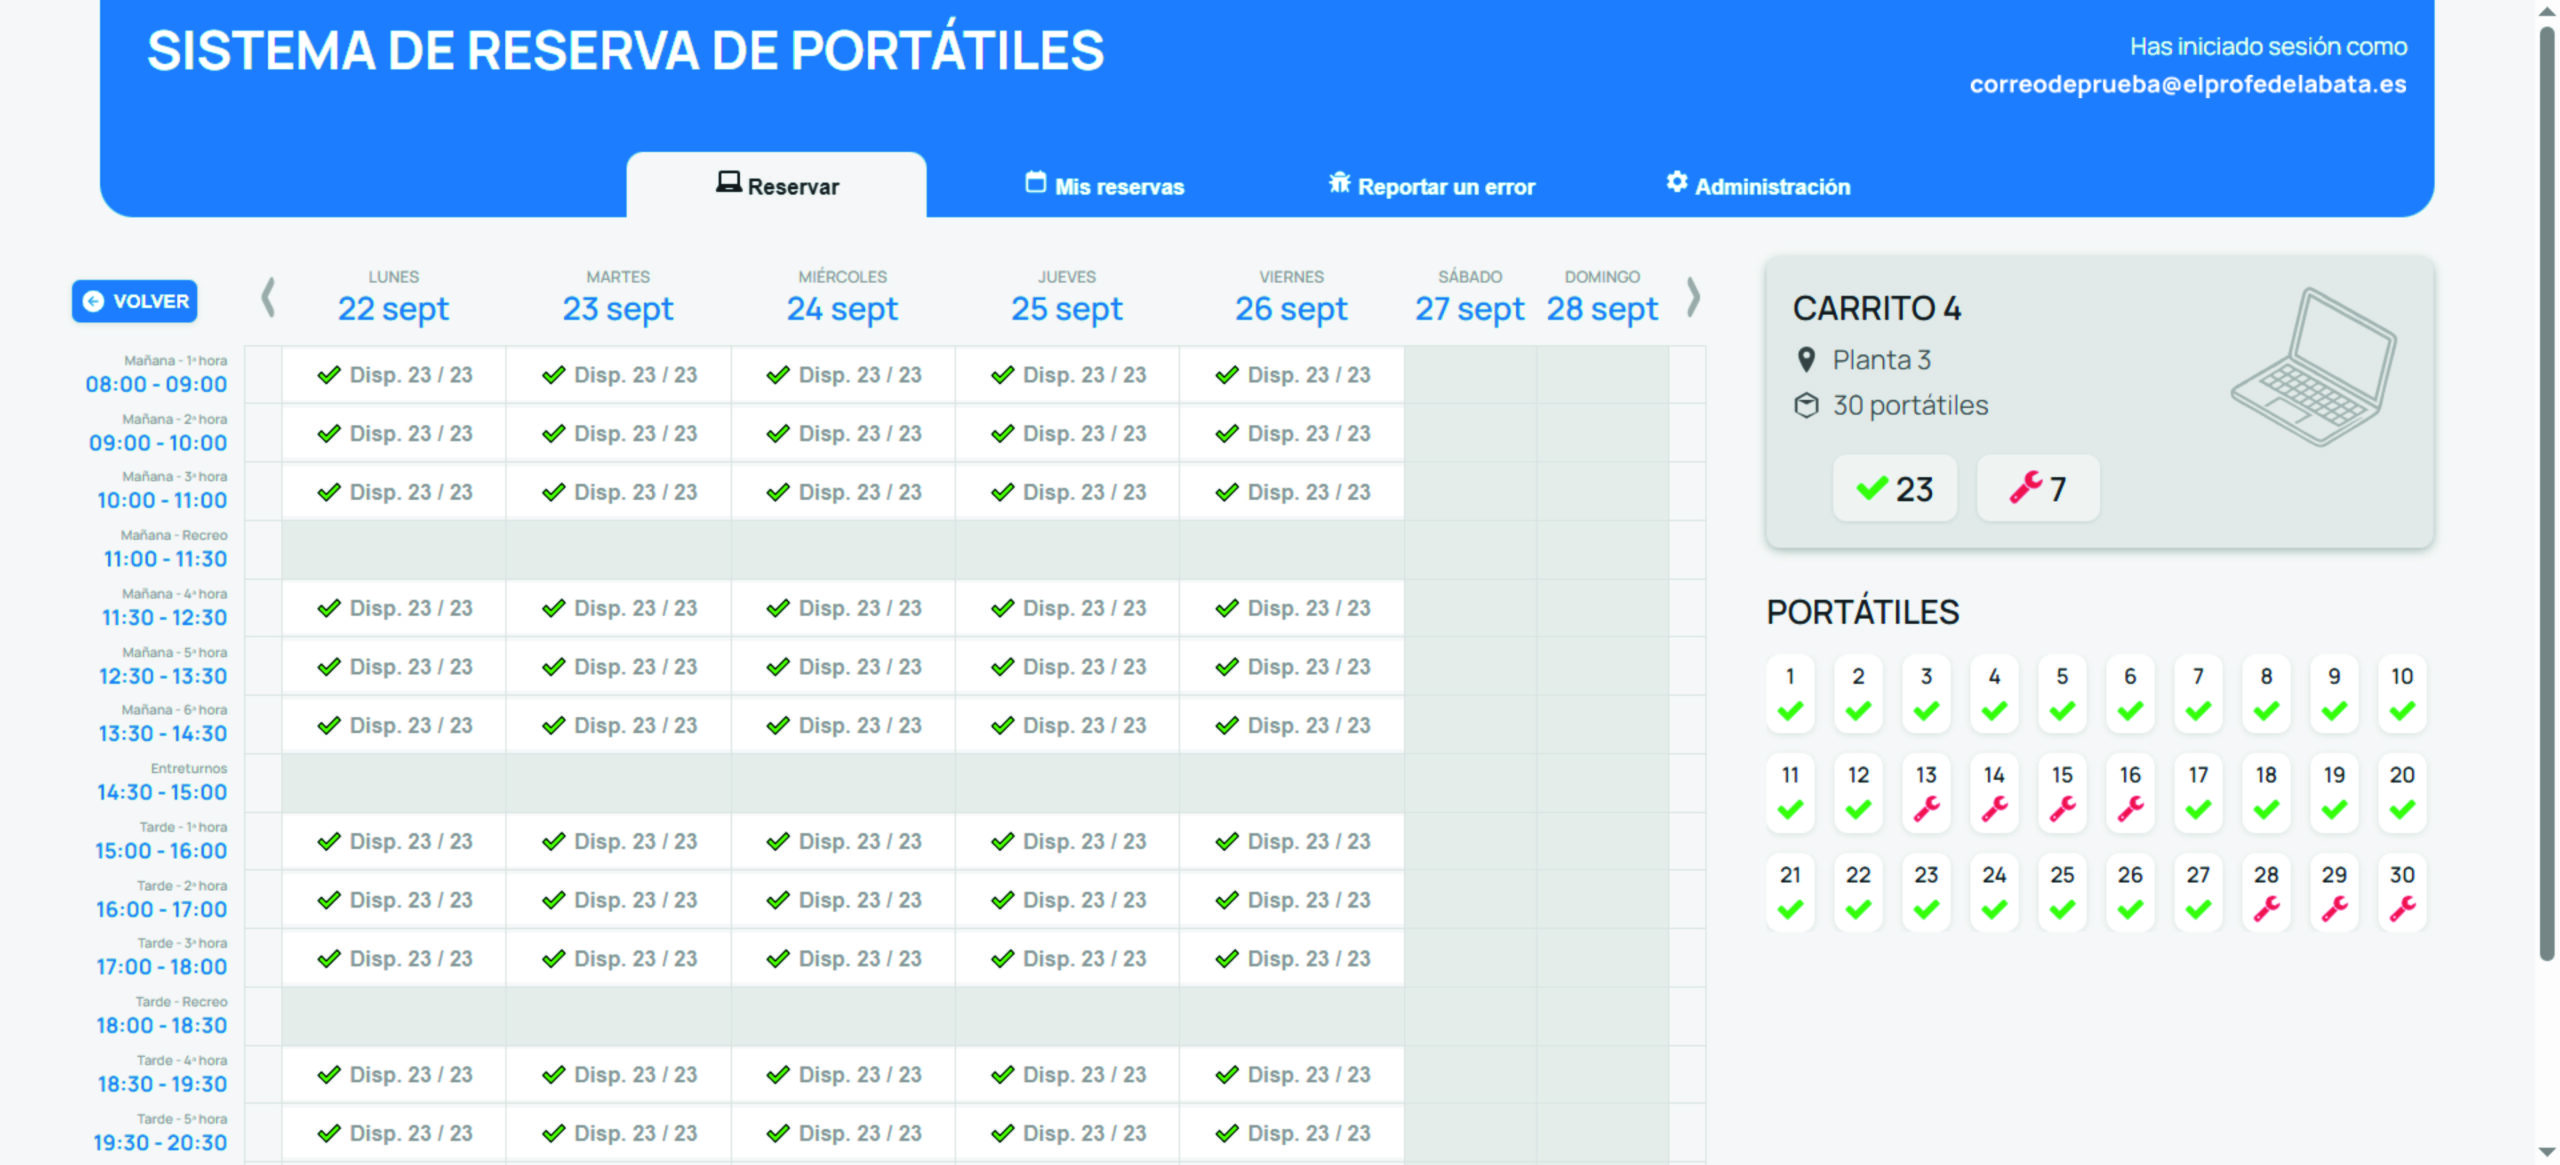Select Friday 26 sept 15:00-16:00 slot
The height and width of the screenshot is (1165, 2560).
point(1292,842)
